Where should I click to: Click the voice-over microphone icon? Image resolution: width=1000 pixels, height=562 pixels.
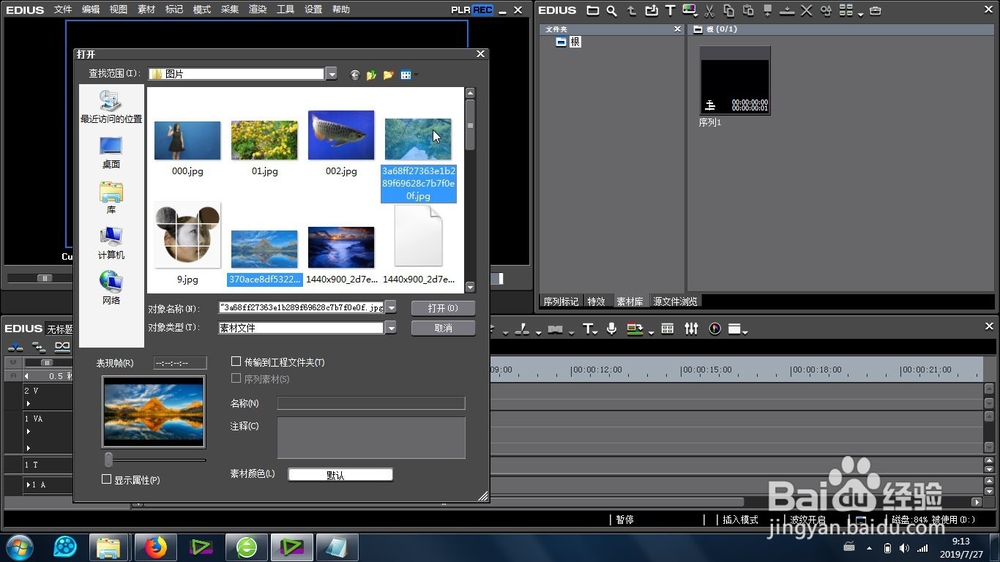coord(611,329)
